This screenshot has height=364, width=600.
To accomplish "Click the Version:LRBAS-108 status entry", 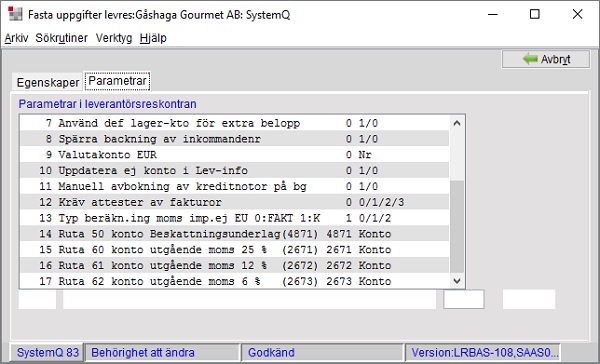I will pos(482,353).
